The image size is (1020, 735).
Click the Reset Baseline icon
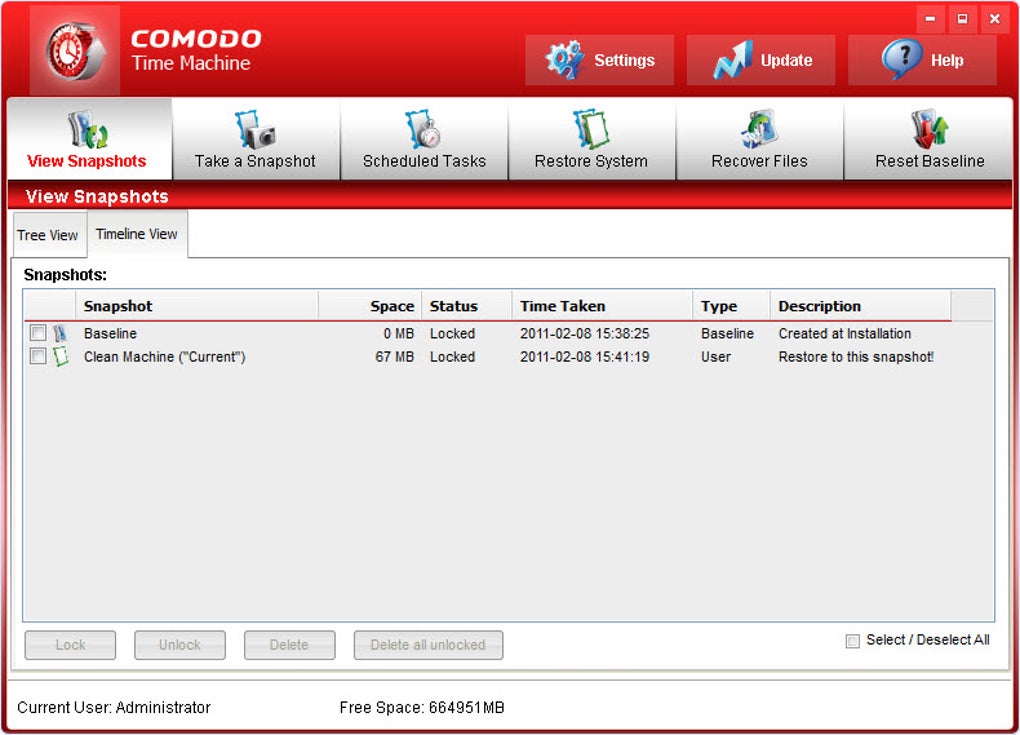[x=929, y=129]
